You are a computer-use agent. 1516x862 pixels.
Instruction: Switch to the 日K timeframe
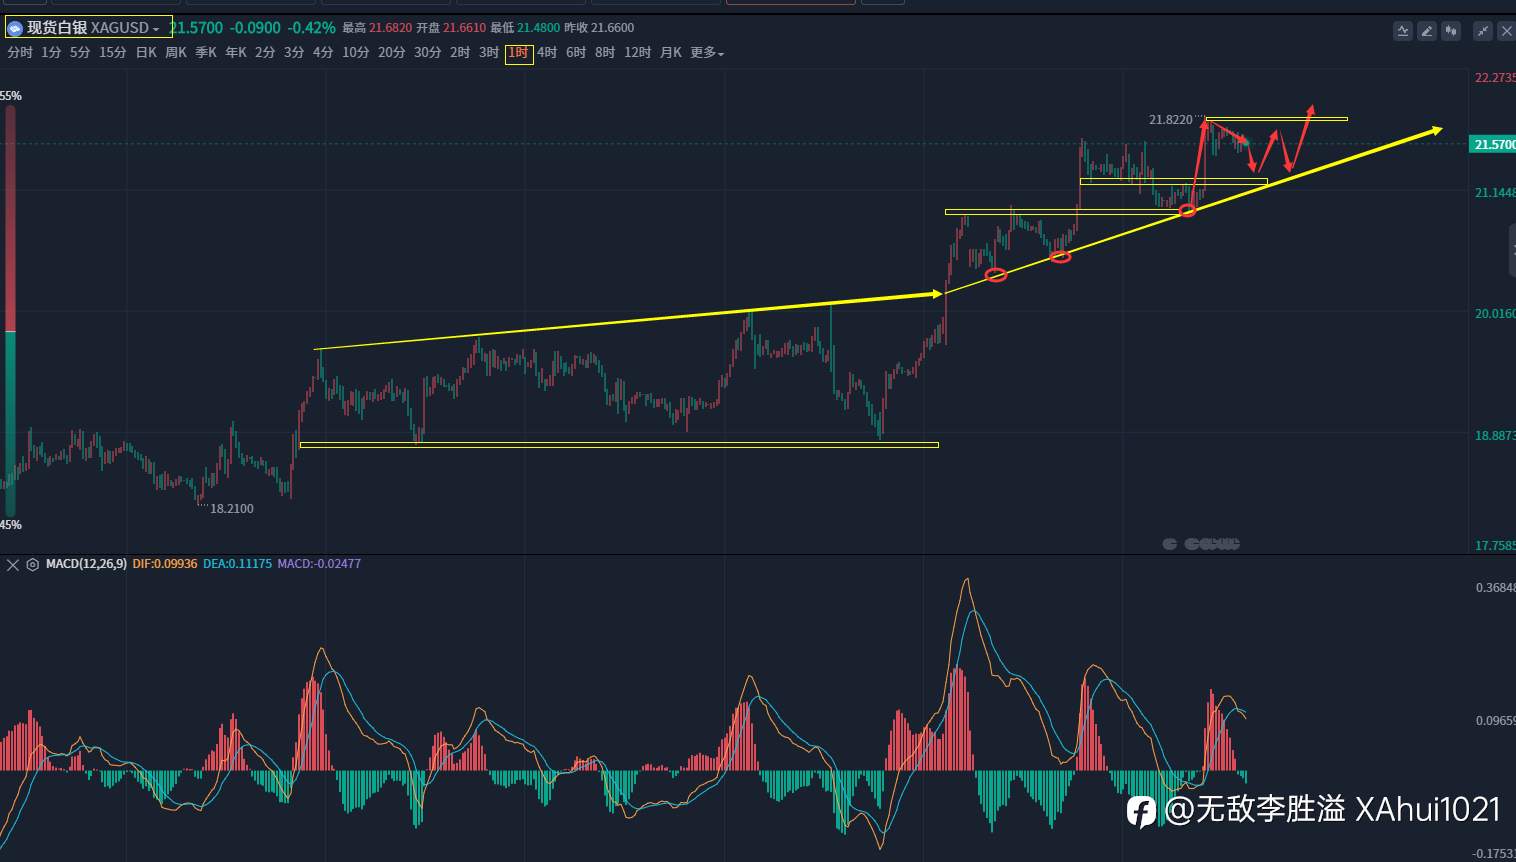pos(146,53)
